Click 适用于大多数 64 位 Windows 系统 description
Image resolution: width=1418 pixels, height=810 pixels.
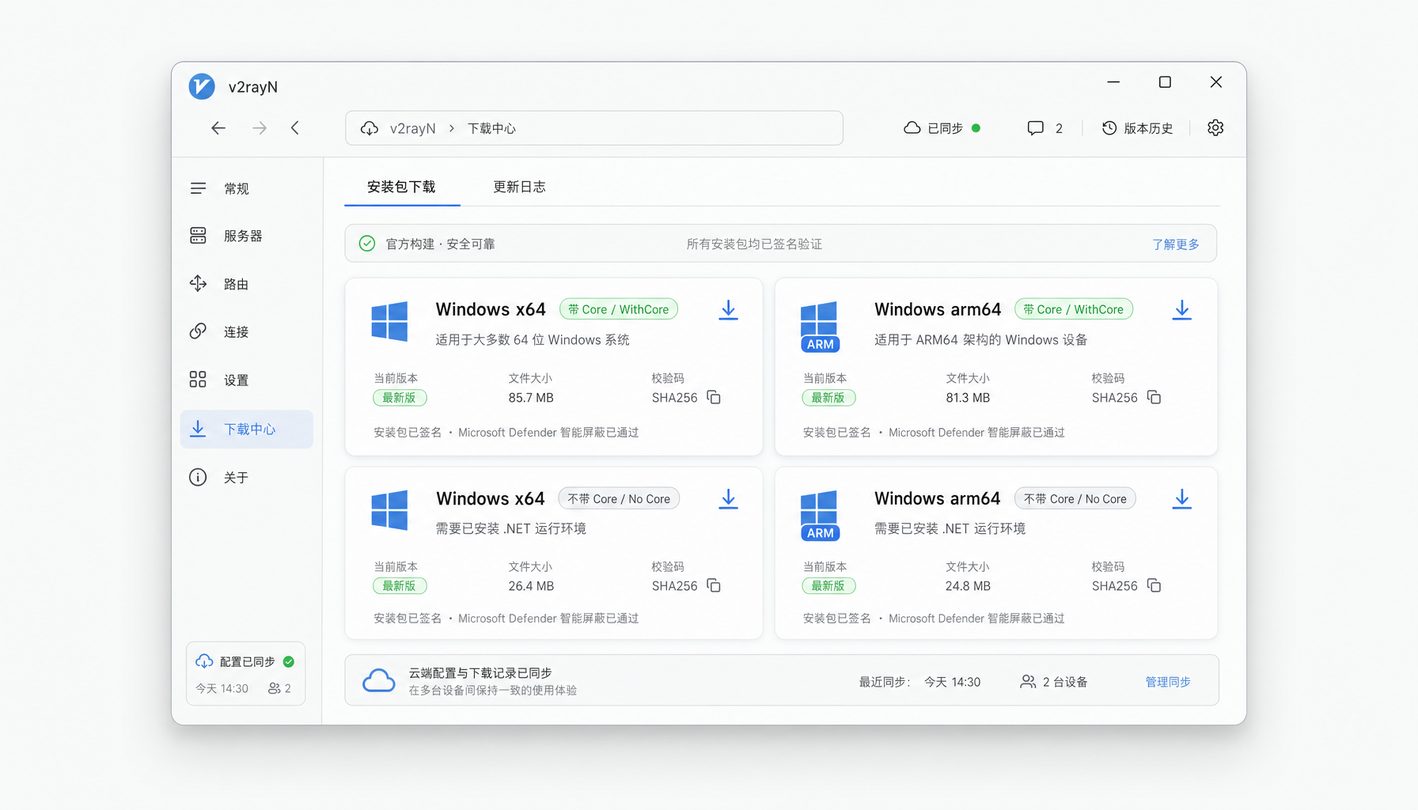coord(533,340)
